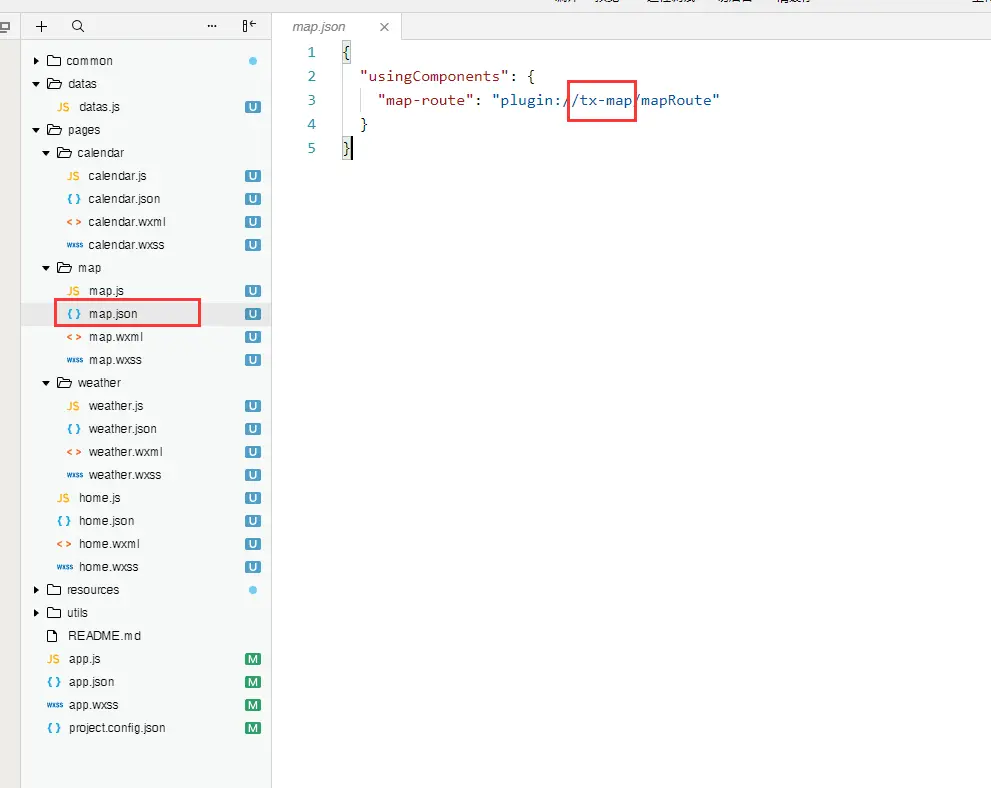Open calendar.json file

click(124, 198)
